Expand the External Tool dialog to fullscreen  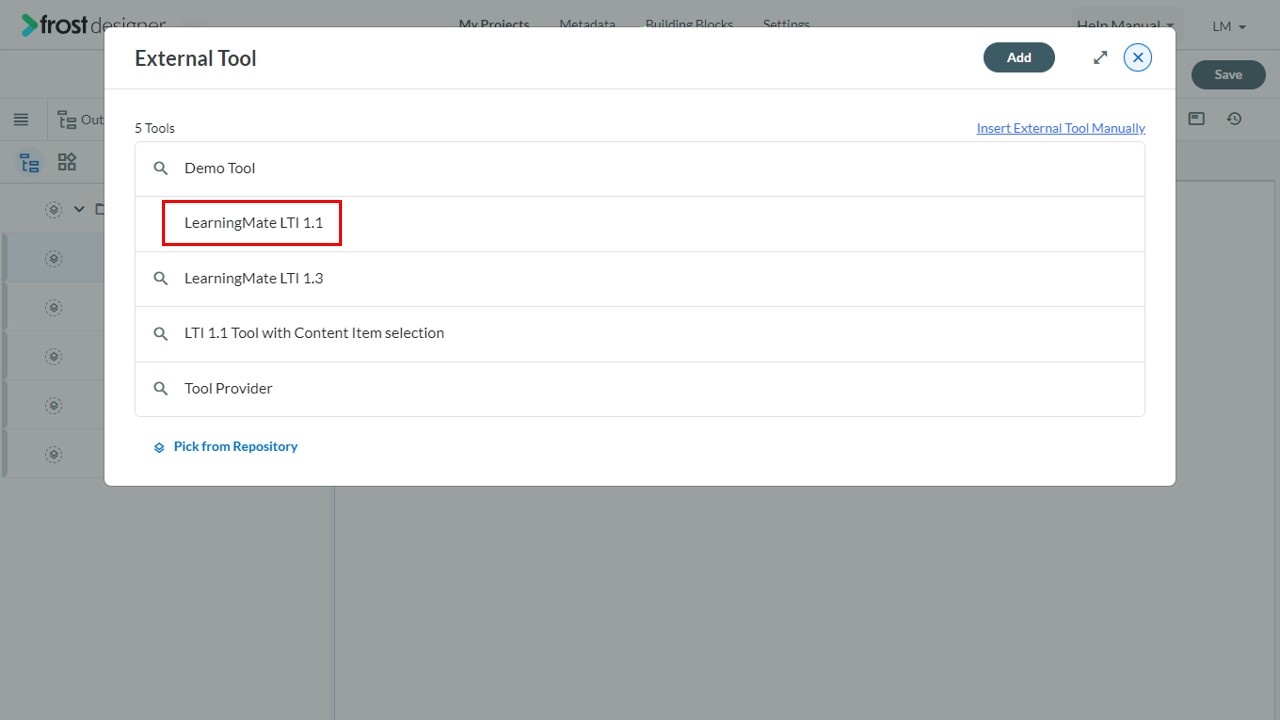1100,58
